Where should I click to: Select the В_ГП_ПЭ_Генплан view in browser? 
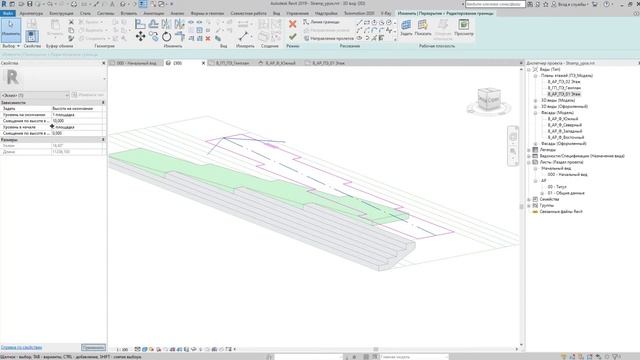tap(564, 88)
